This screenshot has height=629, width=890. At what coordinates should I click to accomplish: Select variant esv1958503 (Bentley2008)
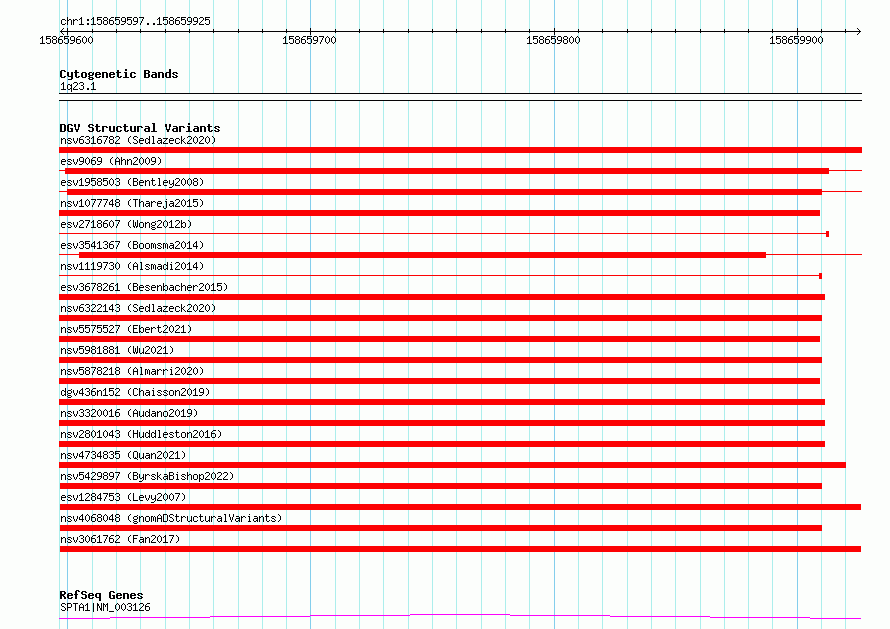point(132,182)
